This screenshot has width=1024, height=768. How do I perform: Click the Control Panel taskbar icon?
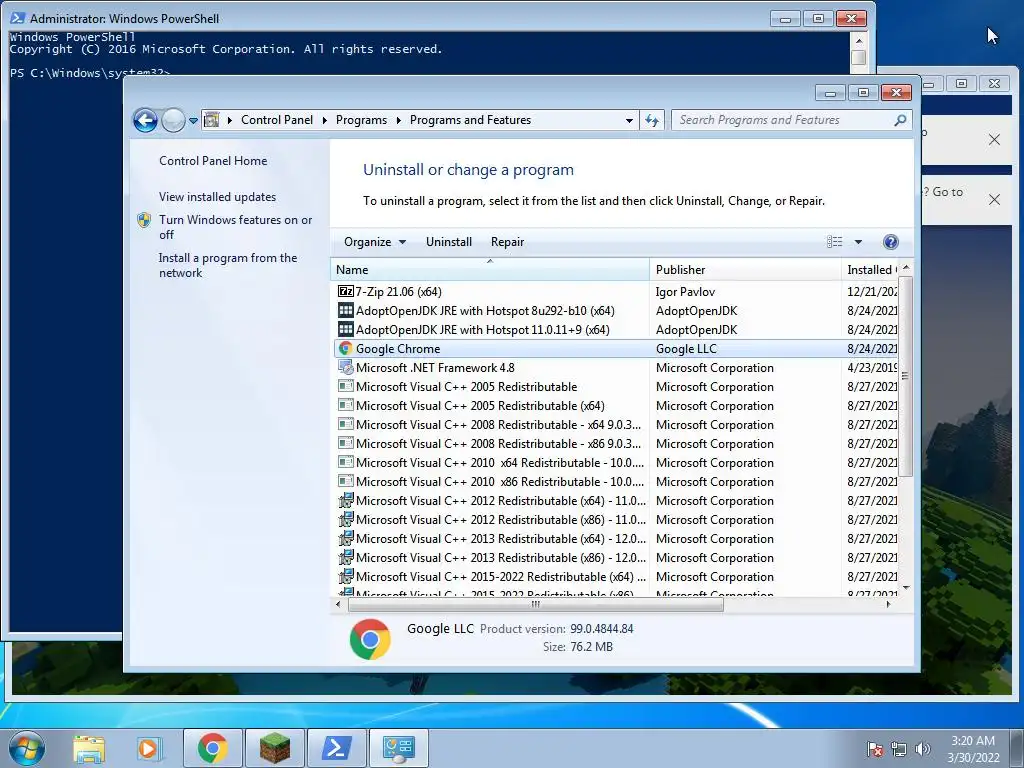coord(398,748)
